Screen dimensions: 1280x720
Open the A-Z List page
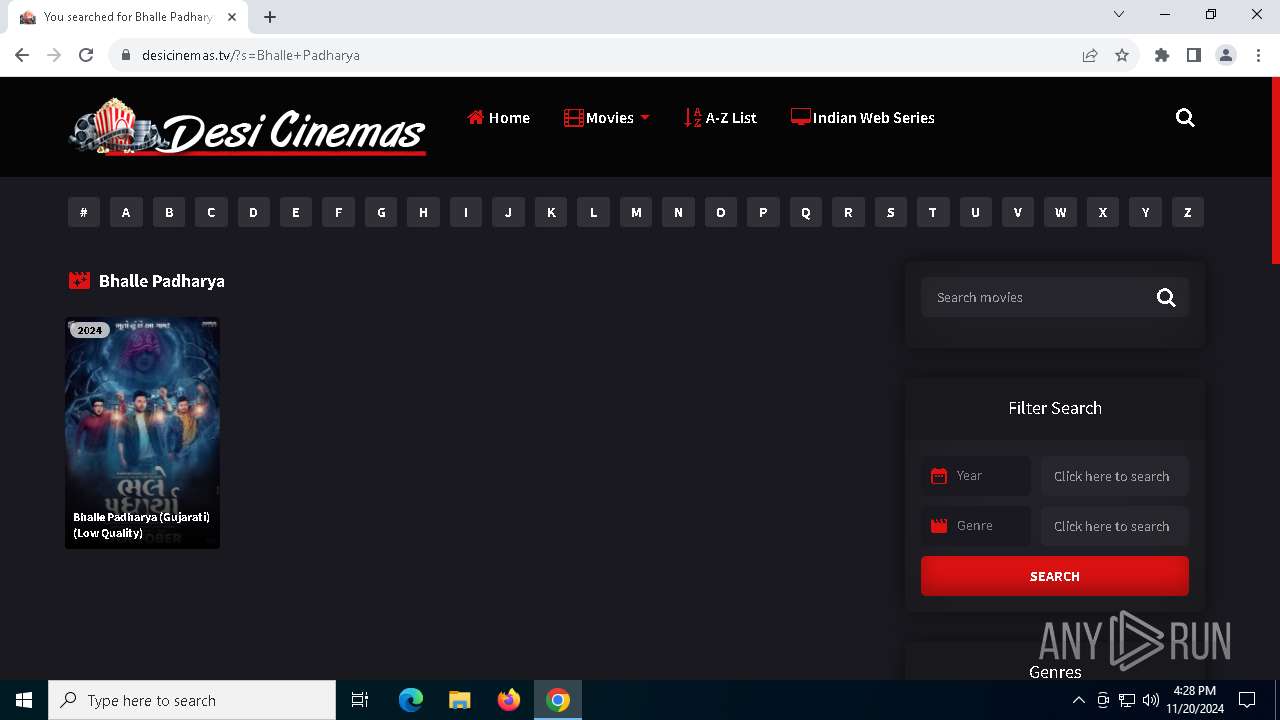pyautogui.click(x=720, y=118)
